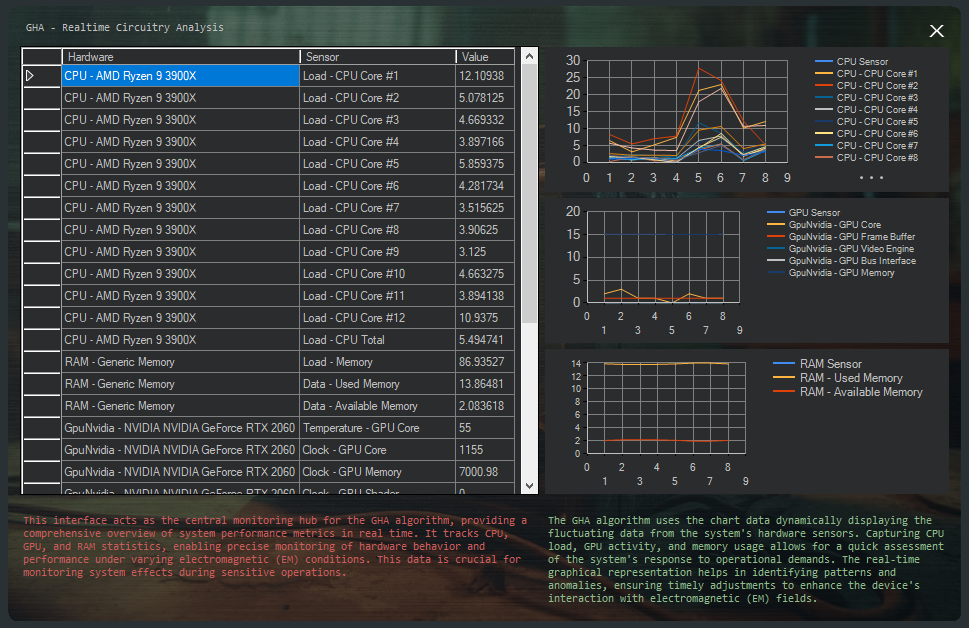Select the Load - CPU Core #8 cell
969x628 pixels.
378,230
